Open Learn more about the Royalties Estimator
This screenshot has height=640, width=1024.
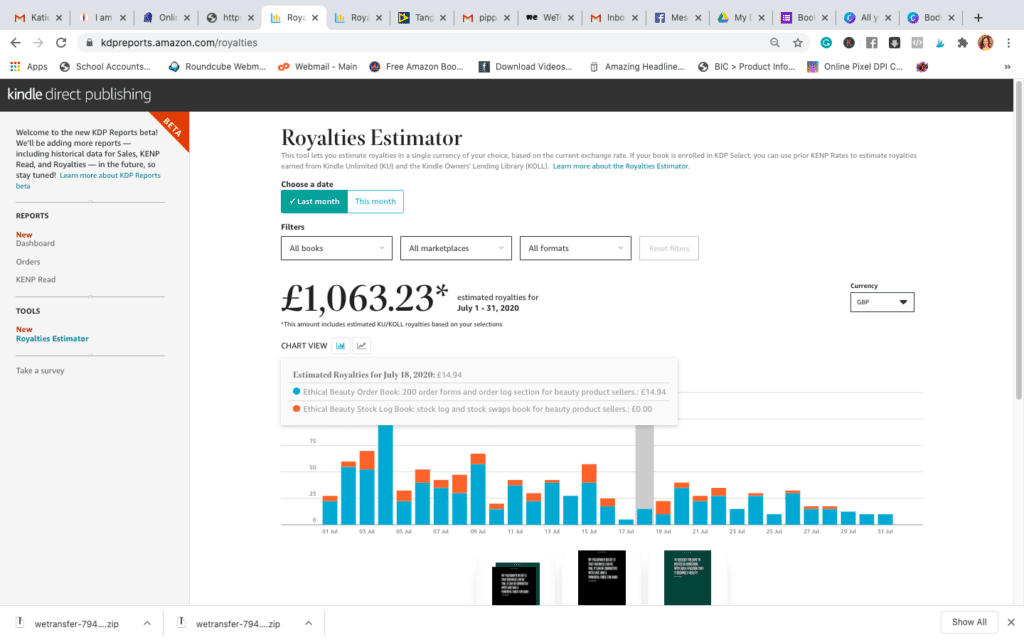pyautogui.click(x=620, y=166)
